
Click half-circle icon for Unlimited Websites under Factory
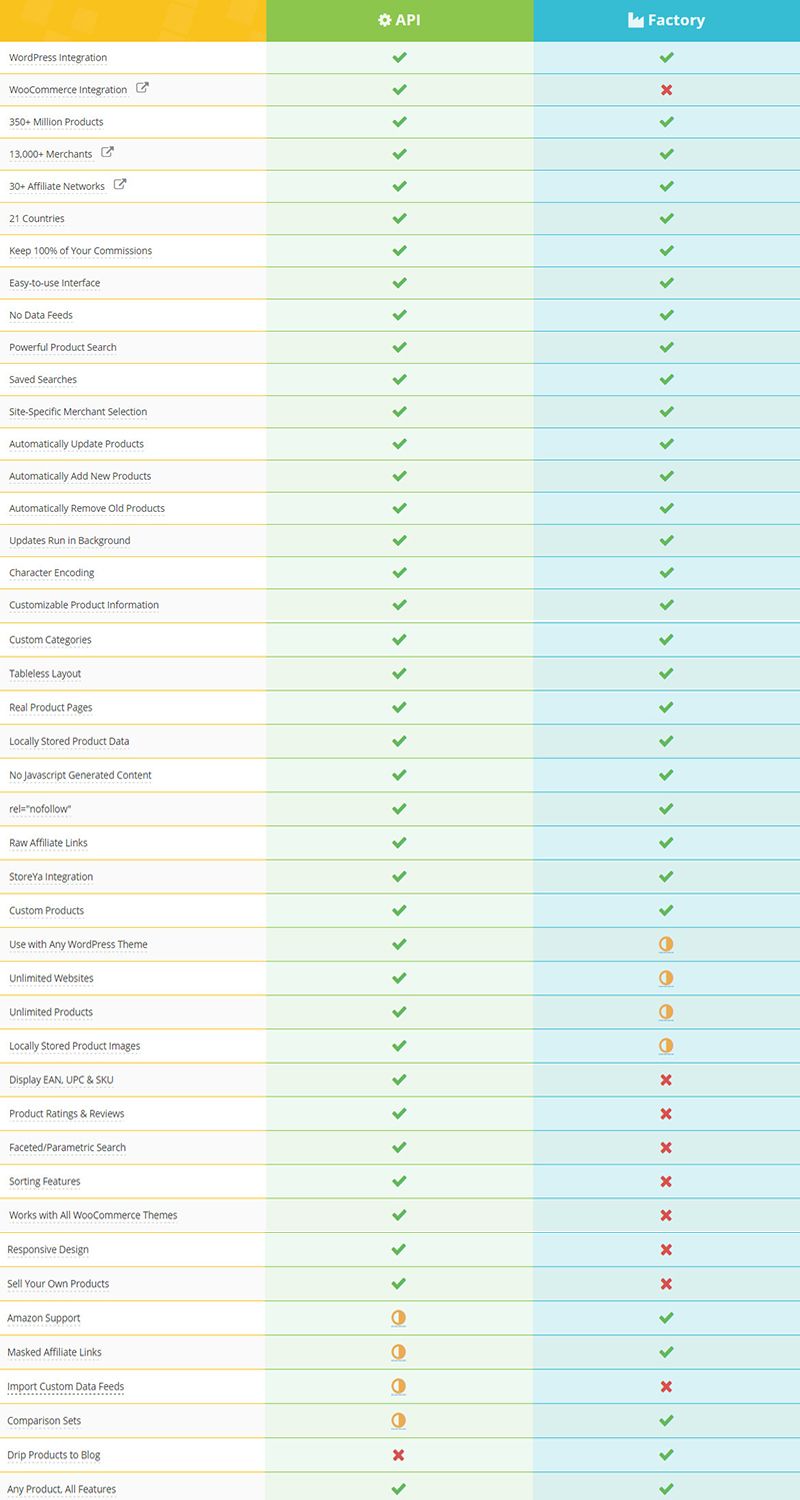tap(666, 978)
